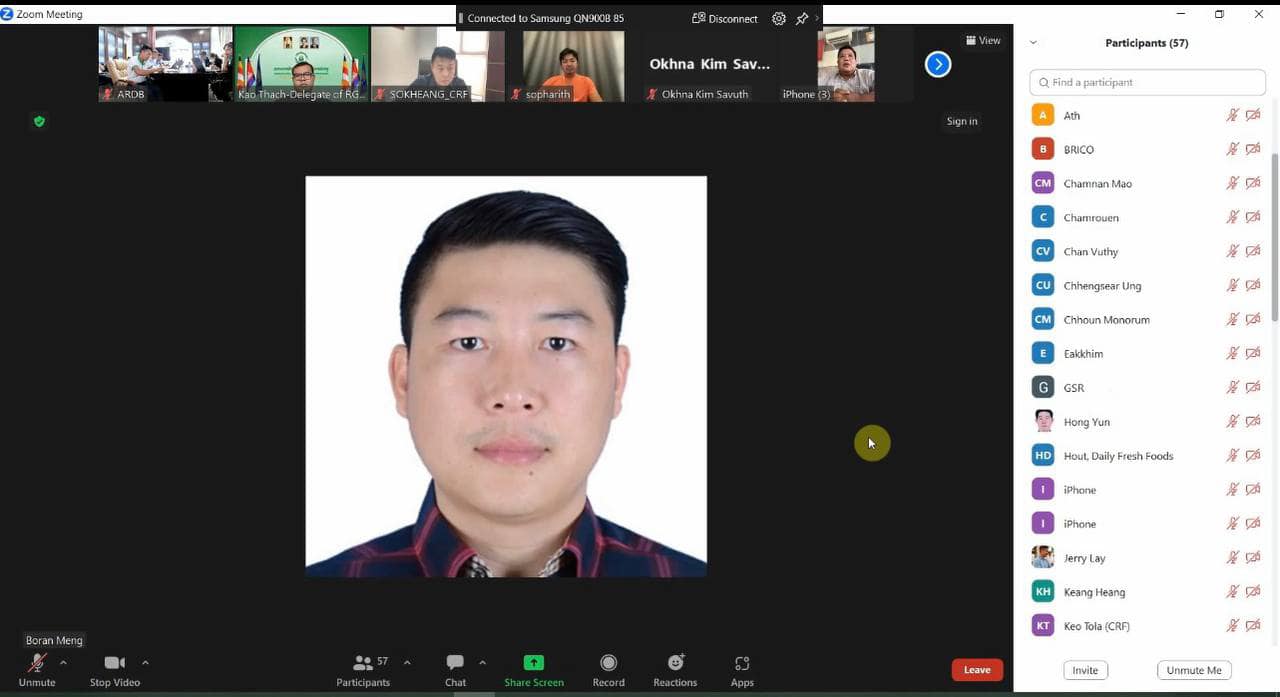Screen dimensions: 1280x697
Task: Collapse the Participants panel header chevron
Action: pyautogui.click(x=1033, y=43)
